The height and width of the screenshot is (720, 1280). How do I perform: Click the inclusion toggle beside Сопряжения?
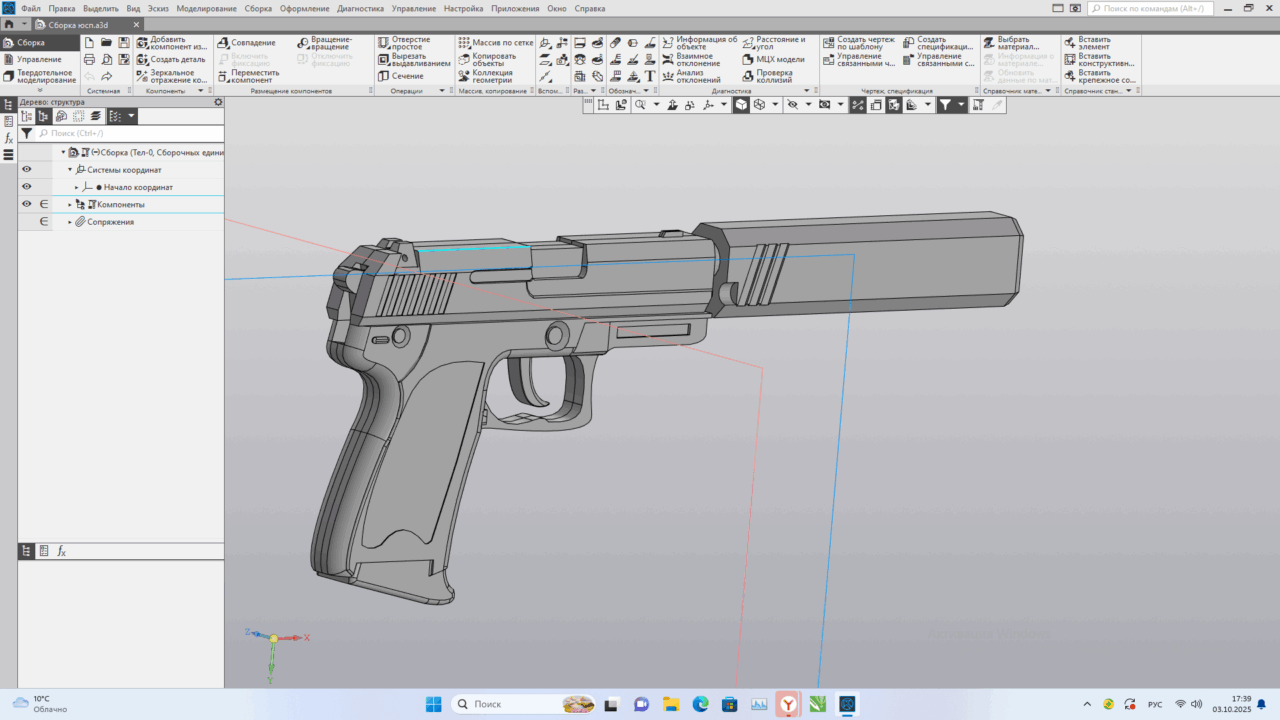point(45,221)
